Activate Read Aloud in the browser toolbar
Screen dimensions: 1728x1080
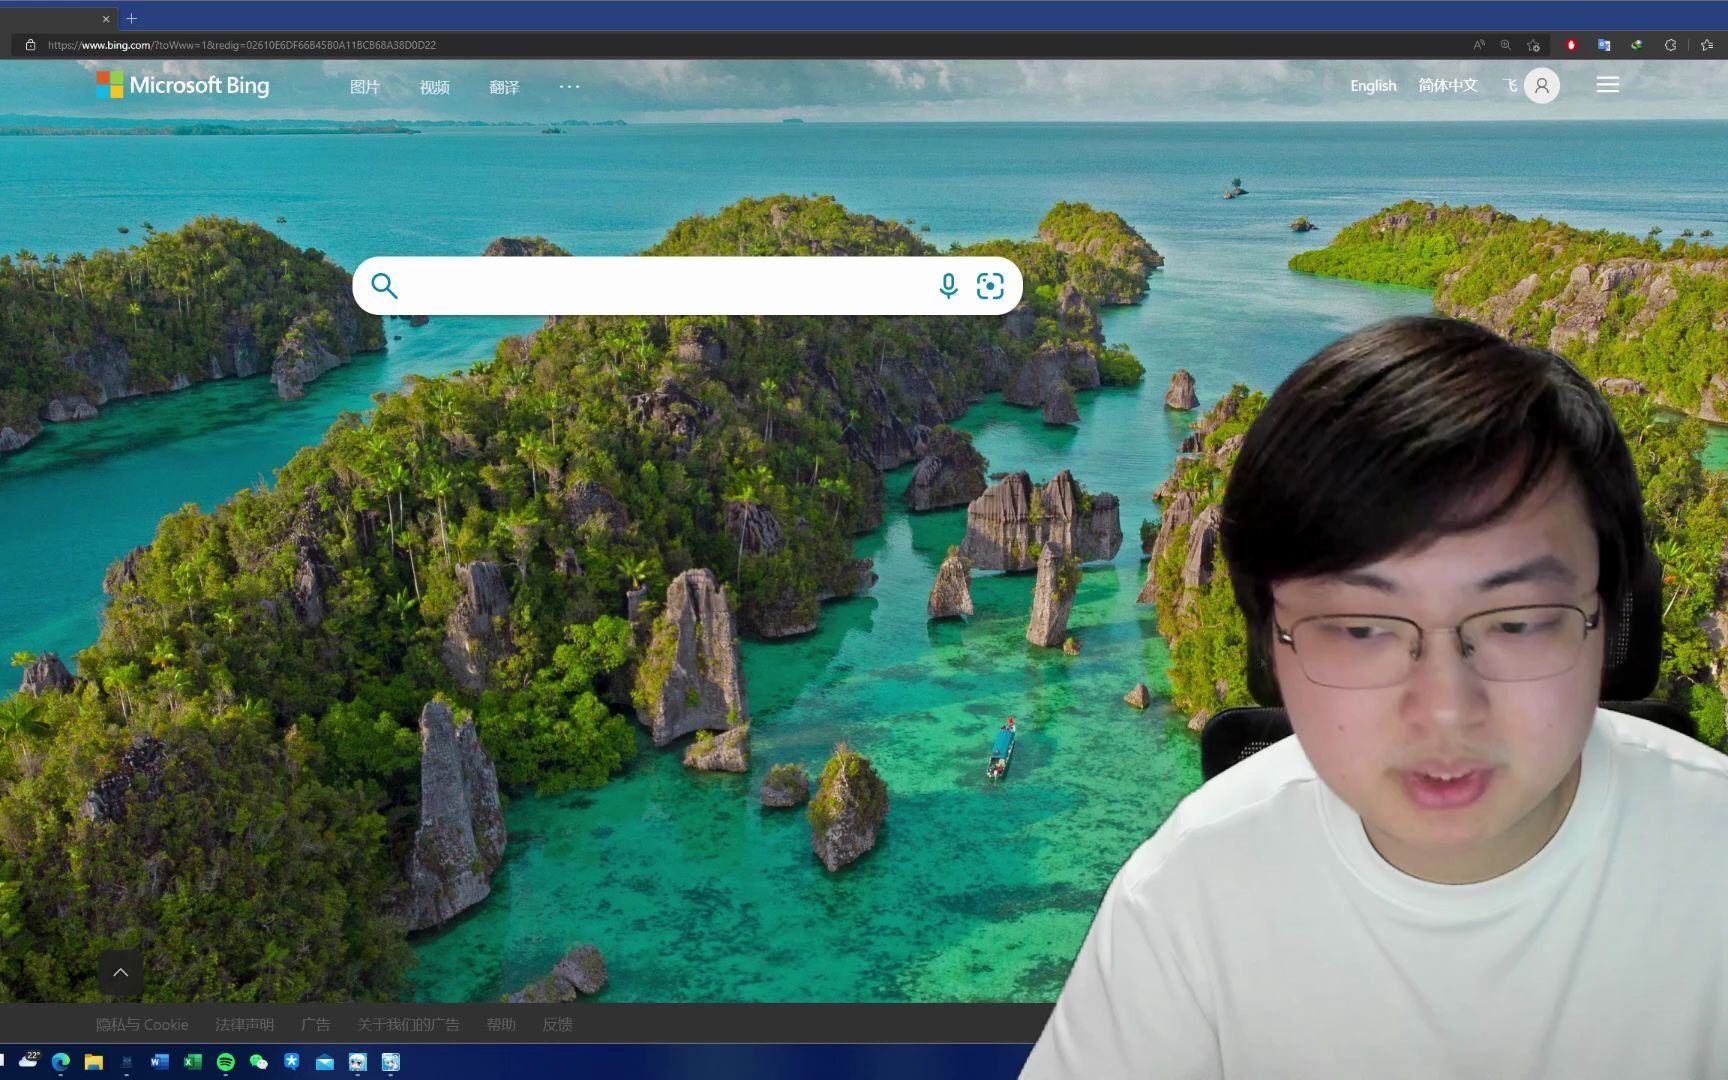click(1478, 45)
